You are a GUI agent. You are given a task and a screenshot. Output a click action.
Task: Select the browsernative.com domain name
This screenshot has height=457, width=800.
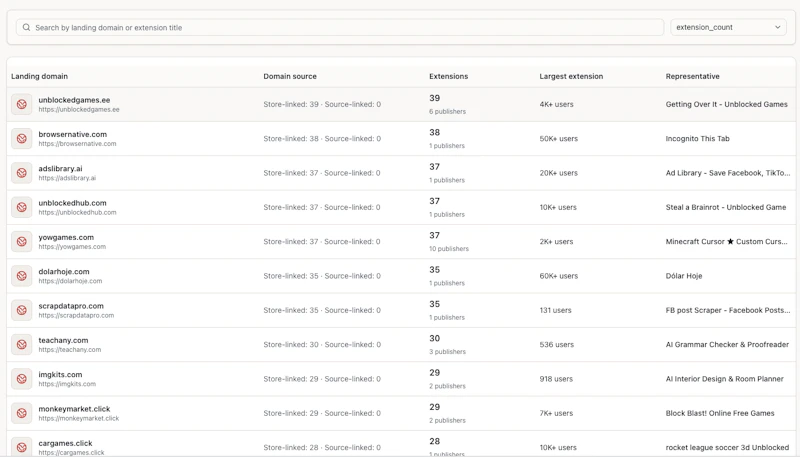tap(72, 135)
